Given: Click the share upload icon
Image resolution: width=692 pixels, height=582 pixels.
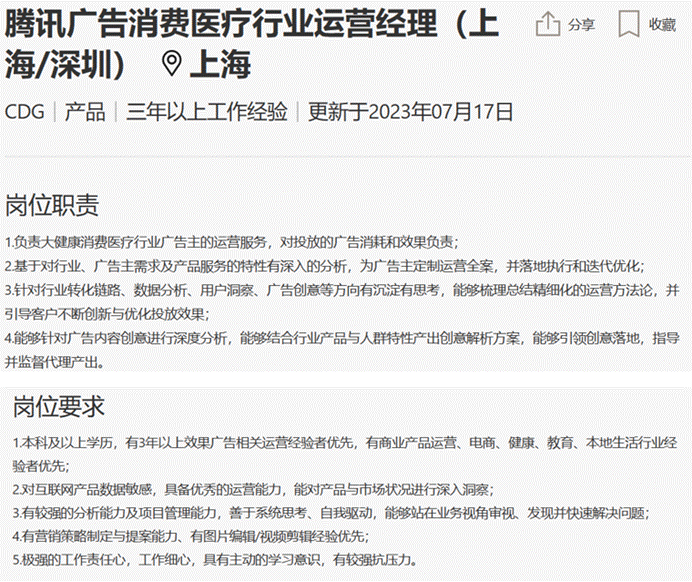Looking at the screenshot, I should coord(547,24).
